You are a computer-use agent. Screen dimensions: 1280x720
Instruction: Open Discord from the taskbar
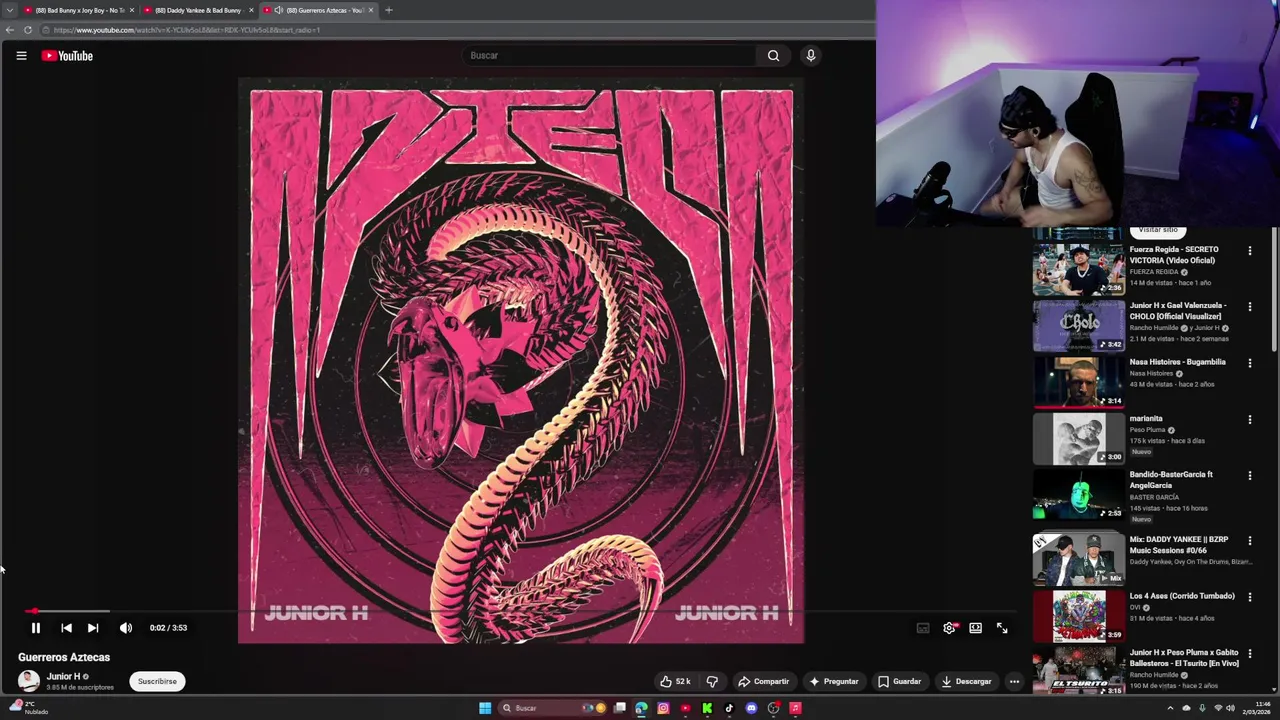pyautogui.click(x=751, y=708)
